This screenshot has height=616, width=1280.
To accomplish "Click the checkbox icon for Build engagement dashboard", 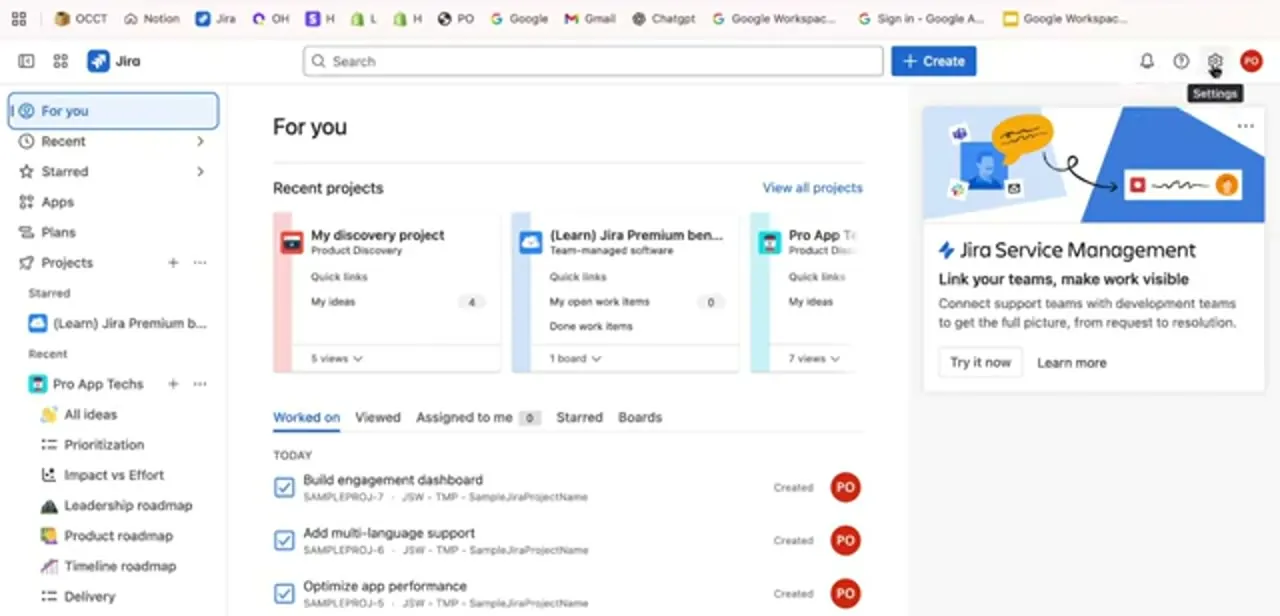I will coord(284,487).
